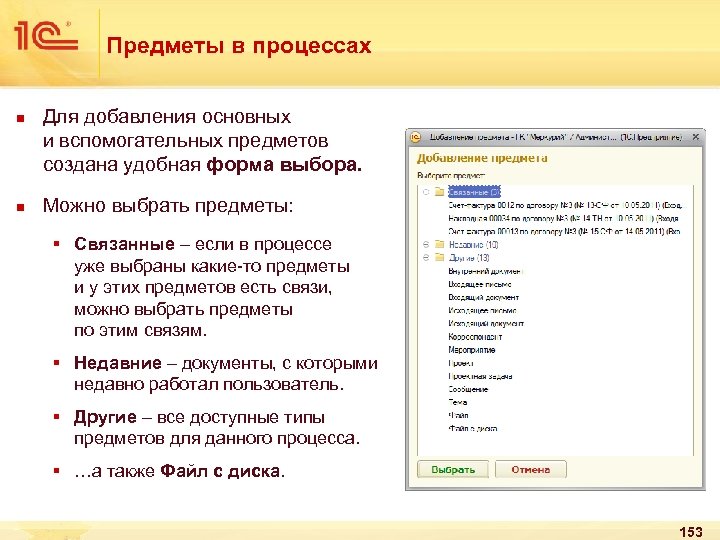Choose Входящий документ item
Viewport: 720px width, 540px height.
[x=484, y=297]
